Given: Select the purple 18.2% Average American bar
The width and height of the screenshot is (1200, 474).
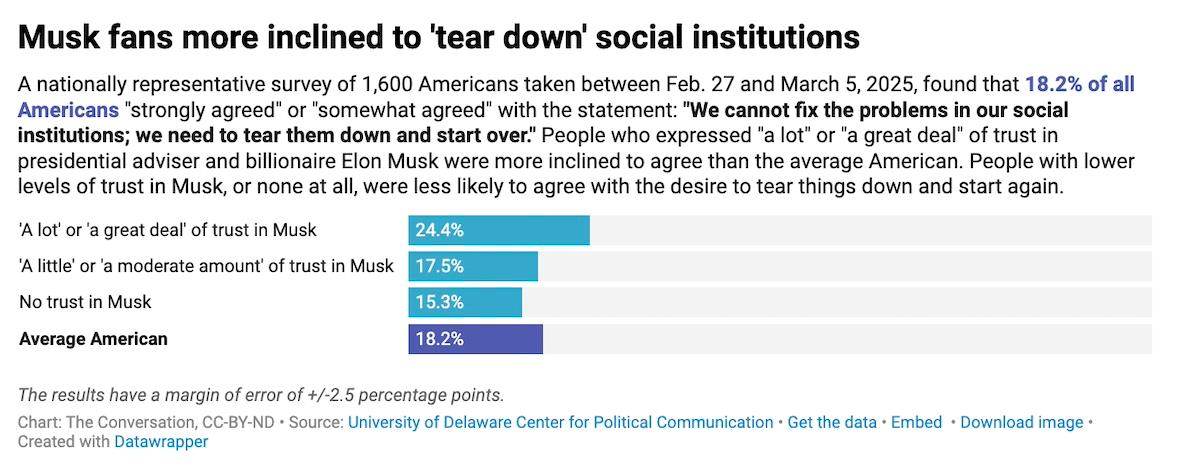Looking at the screenshot, I should click(475, 339).
